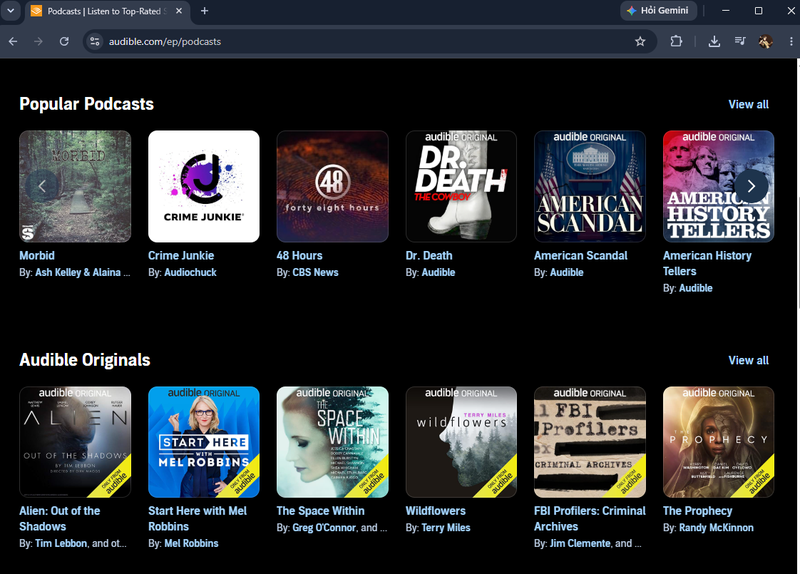The height and width of the screenshot is (574, 800).
Task: Click the CBS News author link
Action: tap(315, 272)
